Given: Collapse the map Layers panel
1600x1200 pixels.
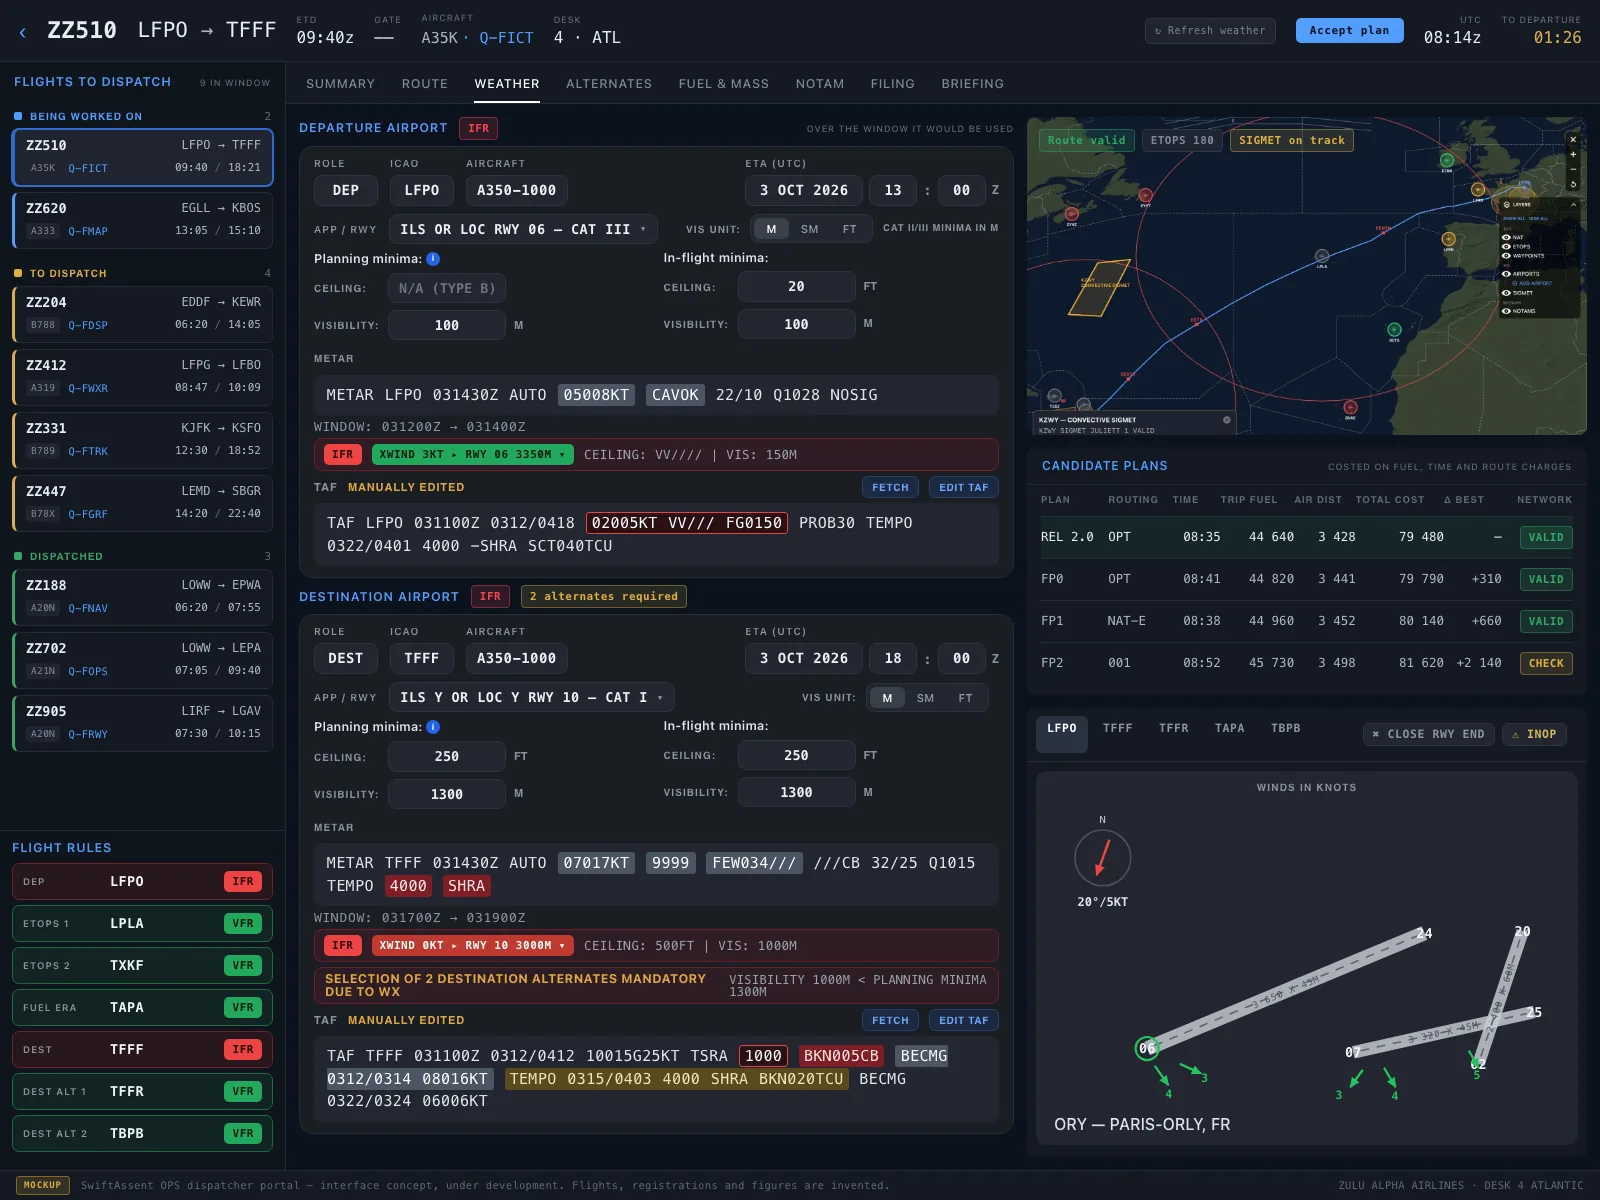Looking at the screenshot, I should pos(1573,205).
